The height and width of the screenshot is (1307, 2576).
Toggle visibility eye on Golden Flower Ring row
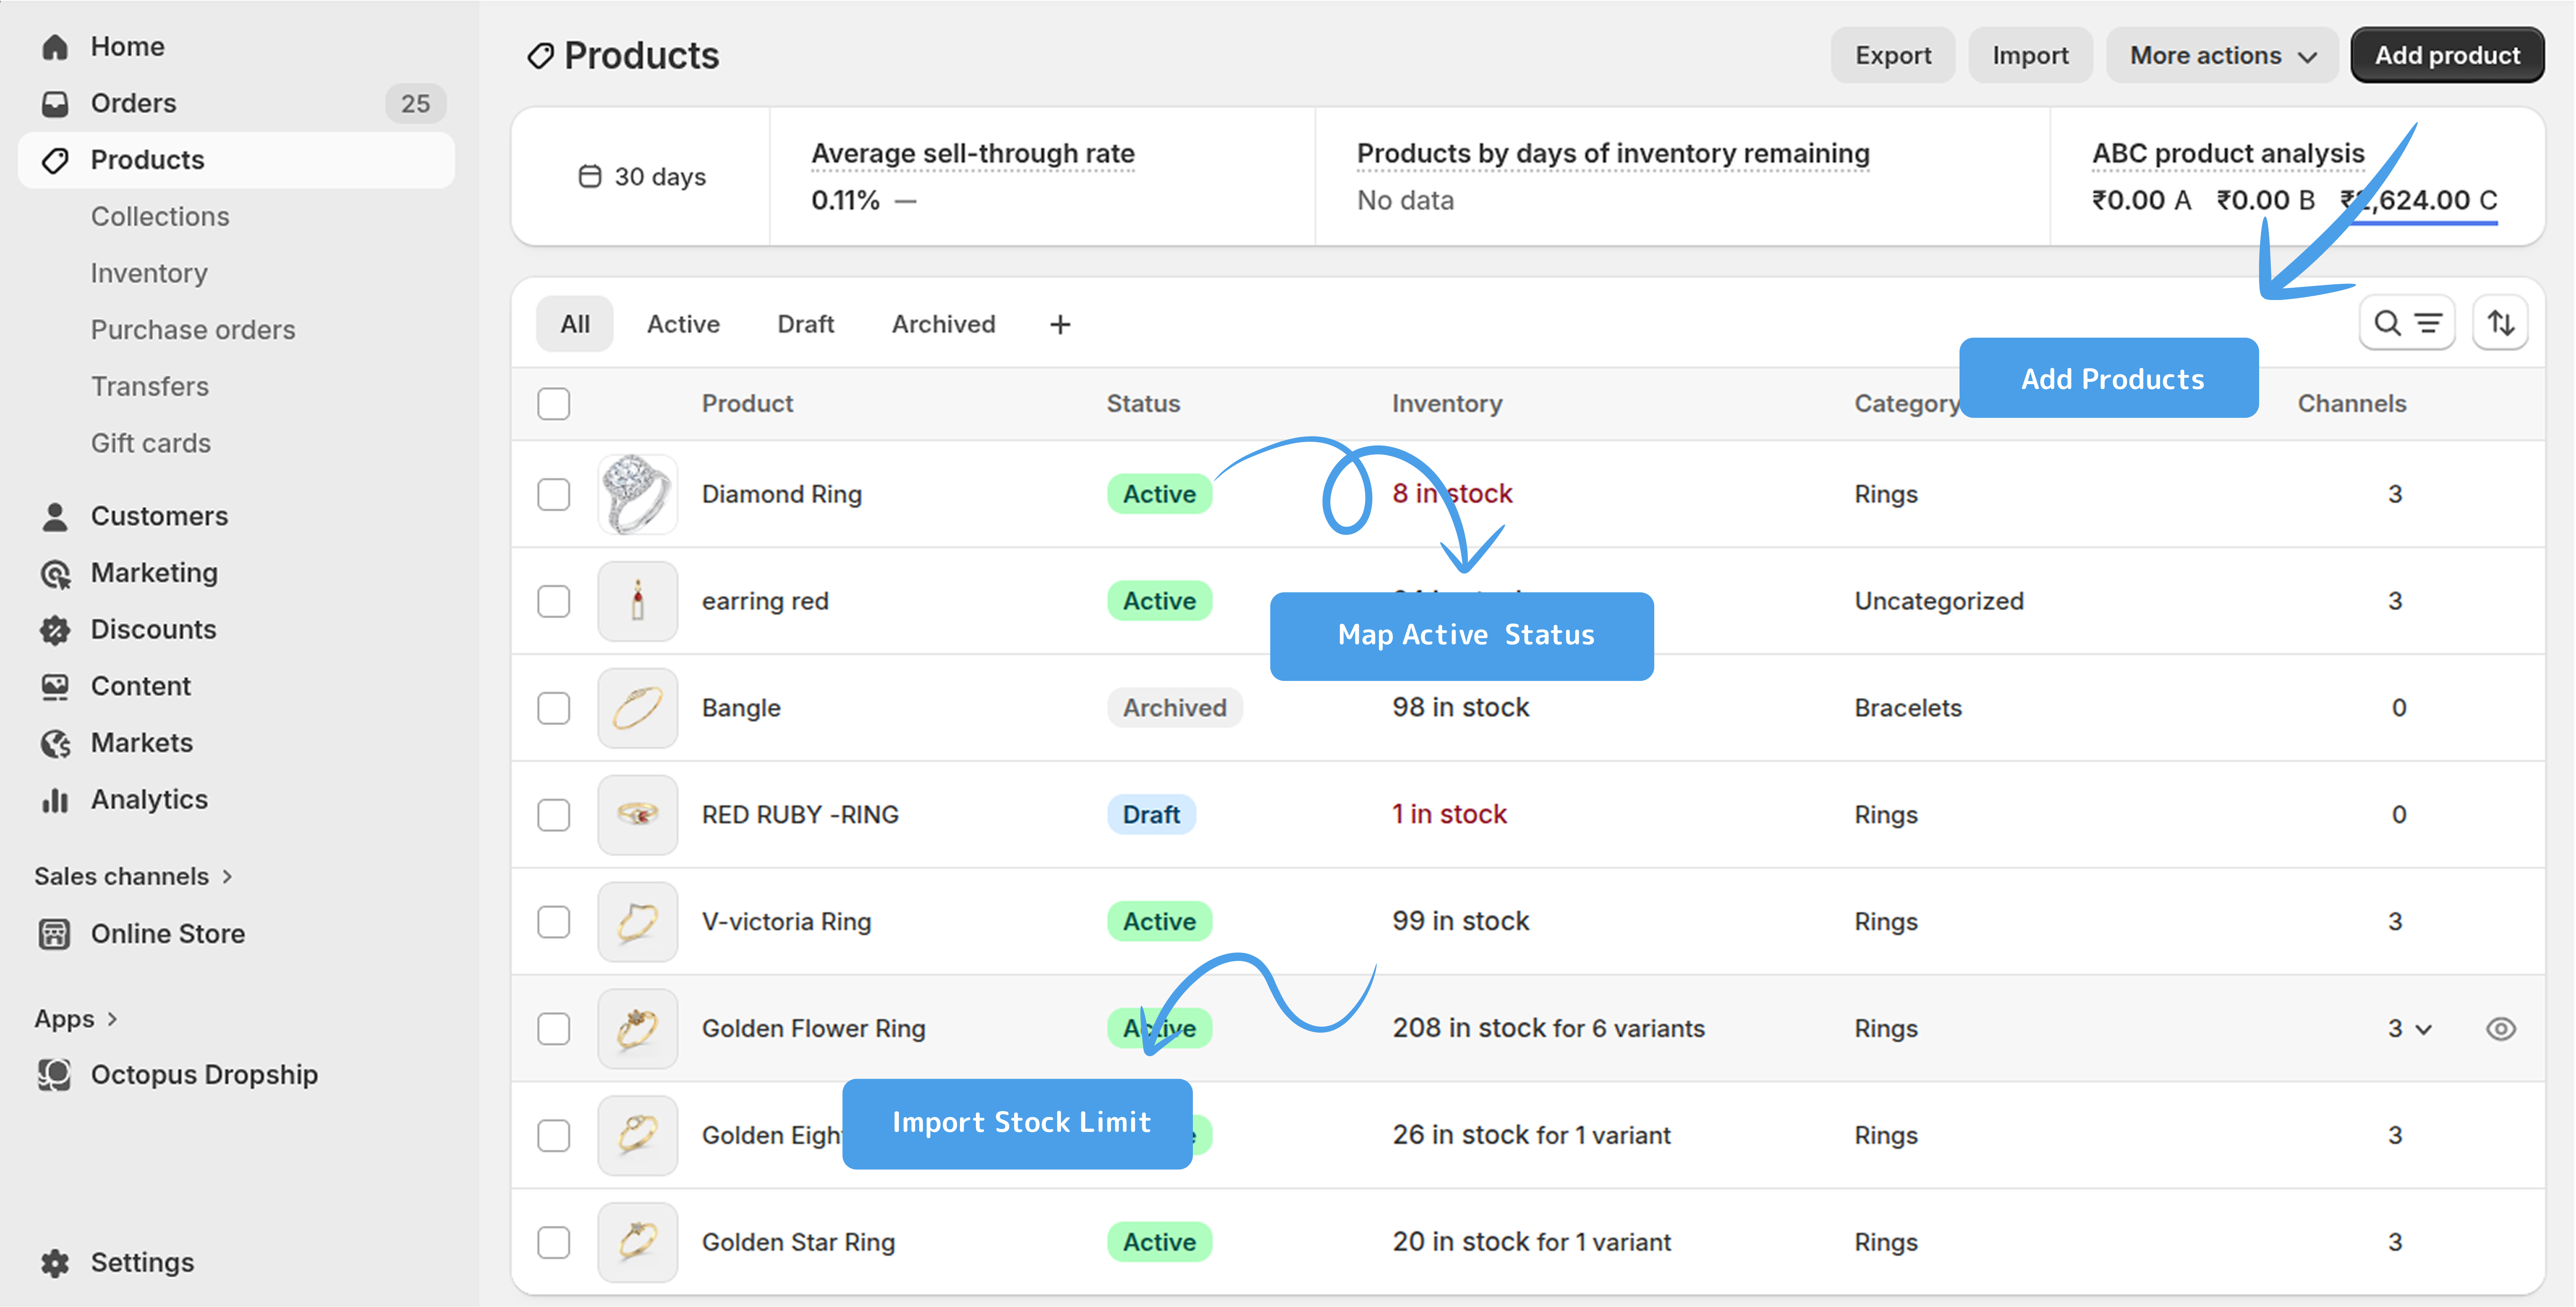(x=2501, y=1028)
